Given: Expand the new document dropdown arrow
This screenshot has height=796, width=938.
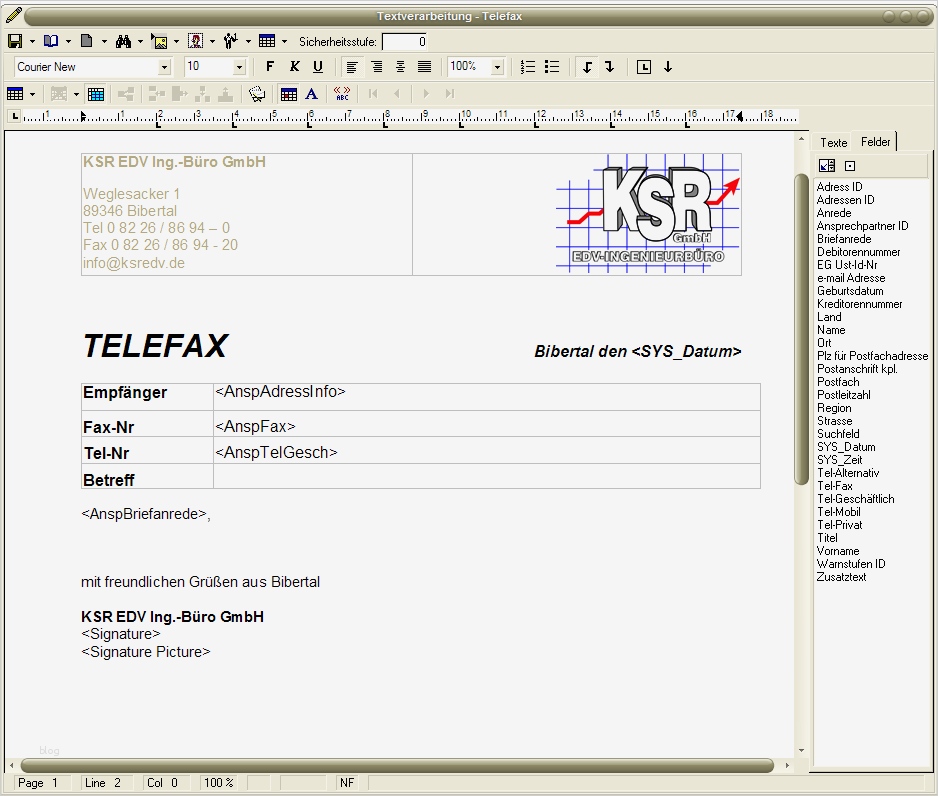Looking at the screenshot, I should tap(104, 41).
